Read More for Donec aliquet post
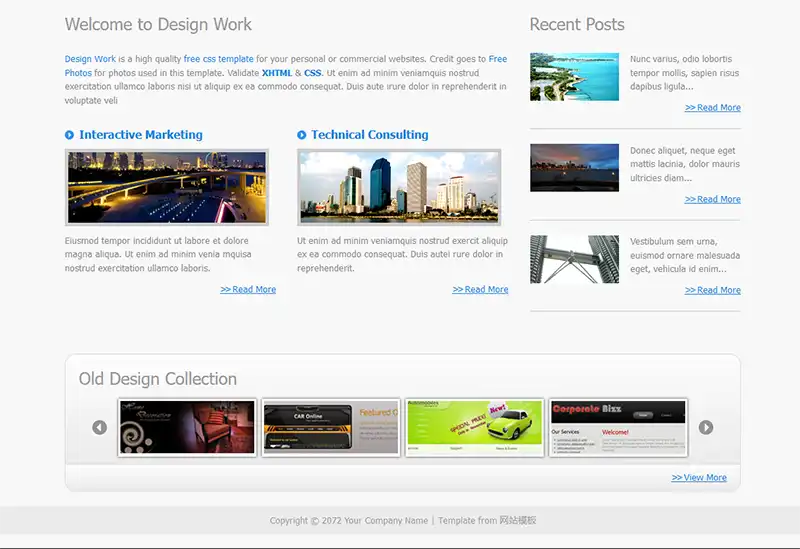The height and width of the screenshot is (549, 800). point(713,199)
